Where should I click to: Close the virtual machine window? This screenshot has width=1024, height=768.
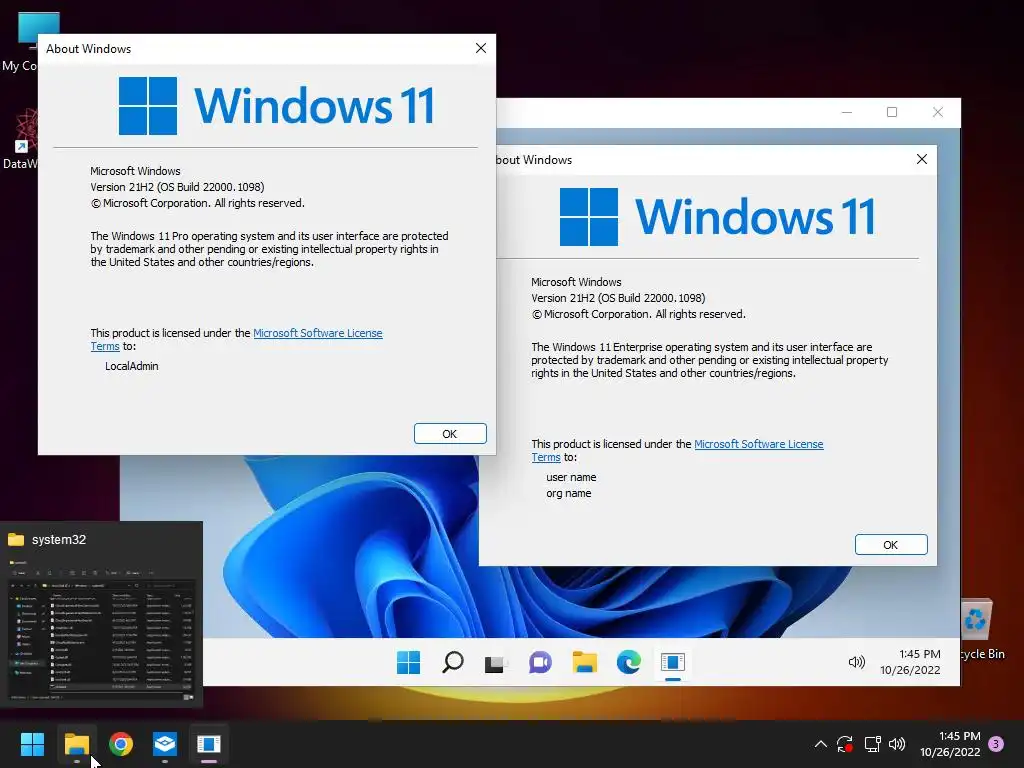[x=938, y=112]
